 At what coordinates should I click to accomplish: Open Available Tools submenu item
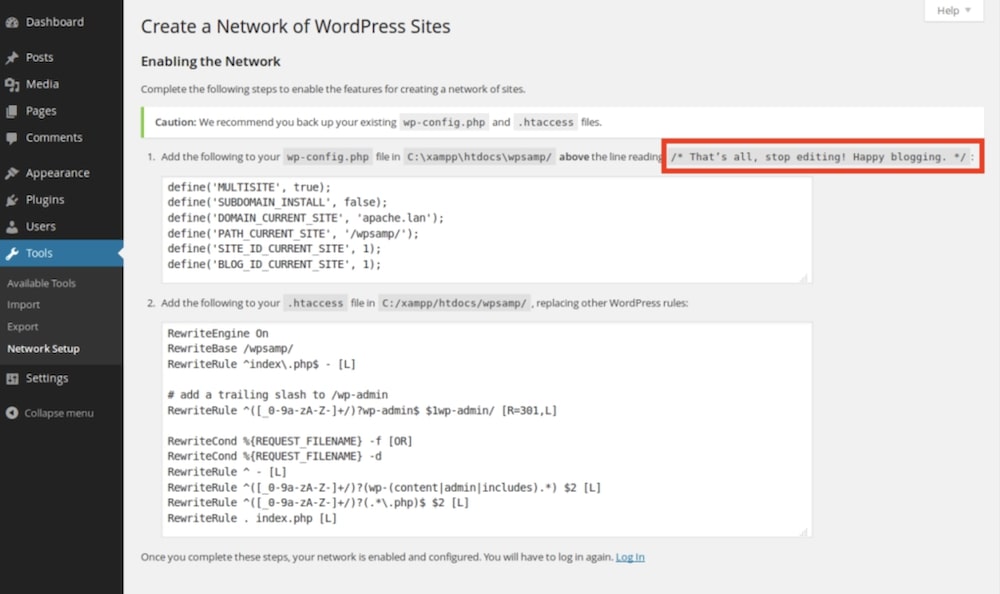tap(41, 283)
